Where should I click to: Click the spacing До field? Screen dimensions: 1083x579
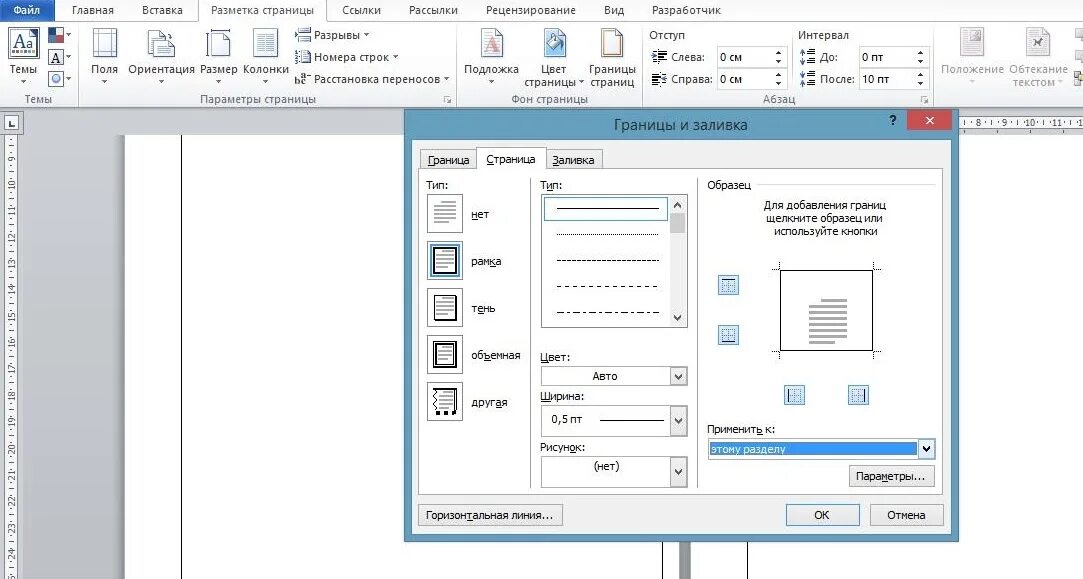(886, 57)
